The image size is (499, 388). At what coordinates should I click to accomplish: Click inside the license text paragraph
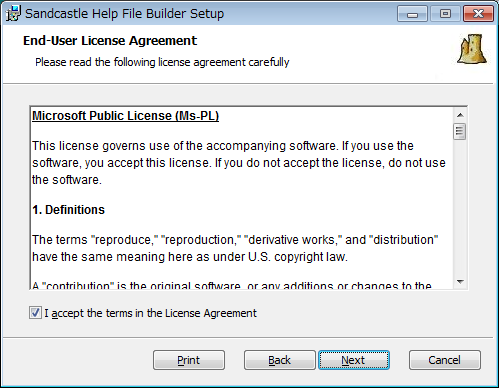(239, 163)
